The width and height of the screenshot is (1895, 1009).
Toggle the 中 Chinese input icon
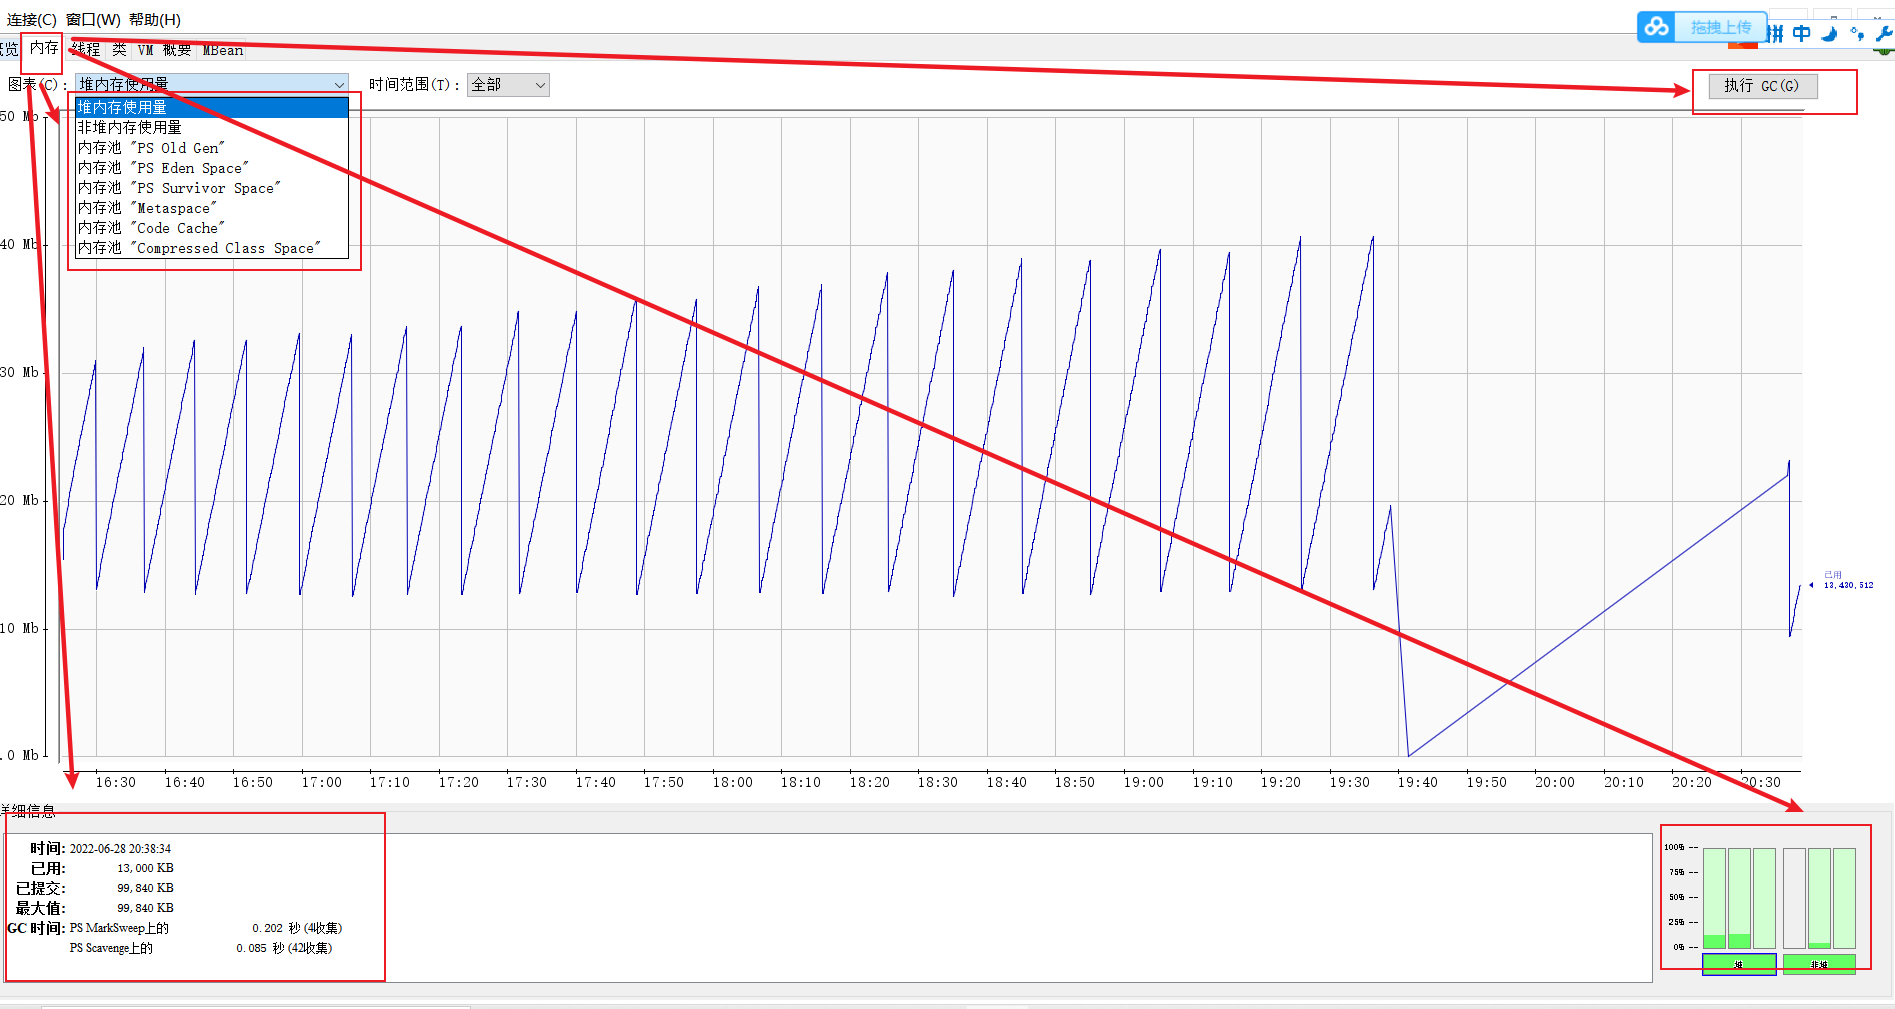[x=1802, y=34]
